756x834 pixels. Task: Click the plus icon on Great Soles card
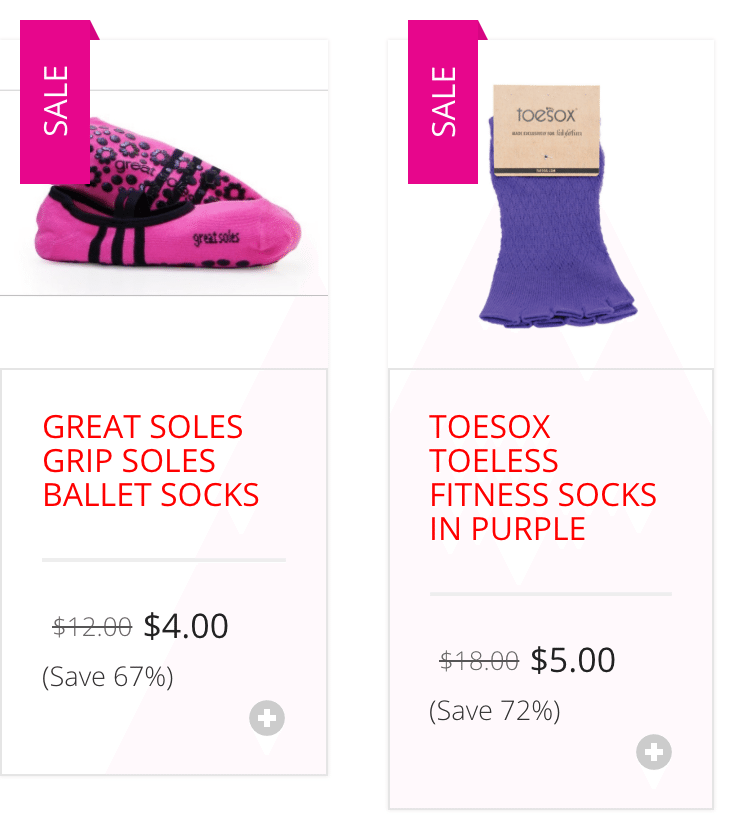click(x=267, y=718)
